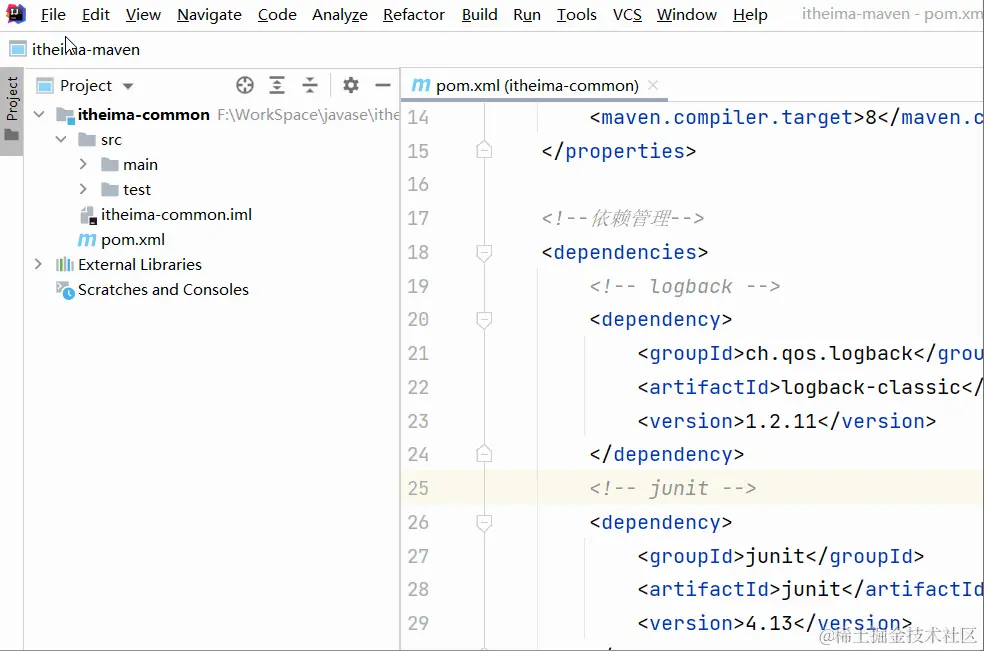Open Project panel settings gear
This screenshot has height=651, width=984.
(x=351, y=85)
